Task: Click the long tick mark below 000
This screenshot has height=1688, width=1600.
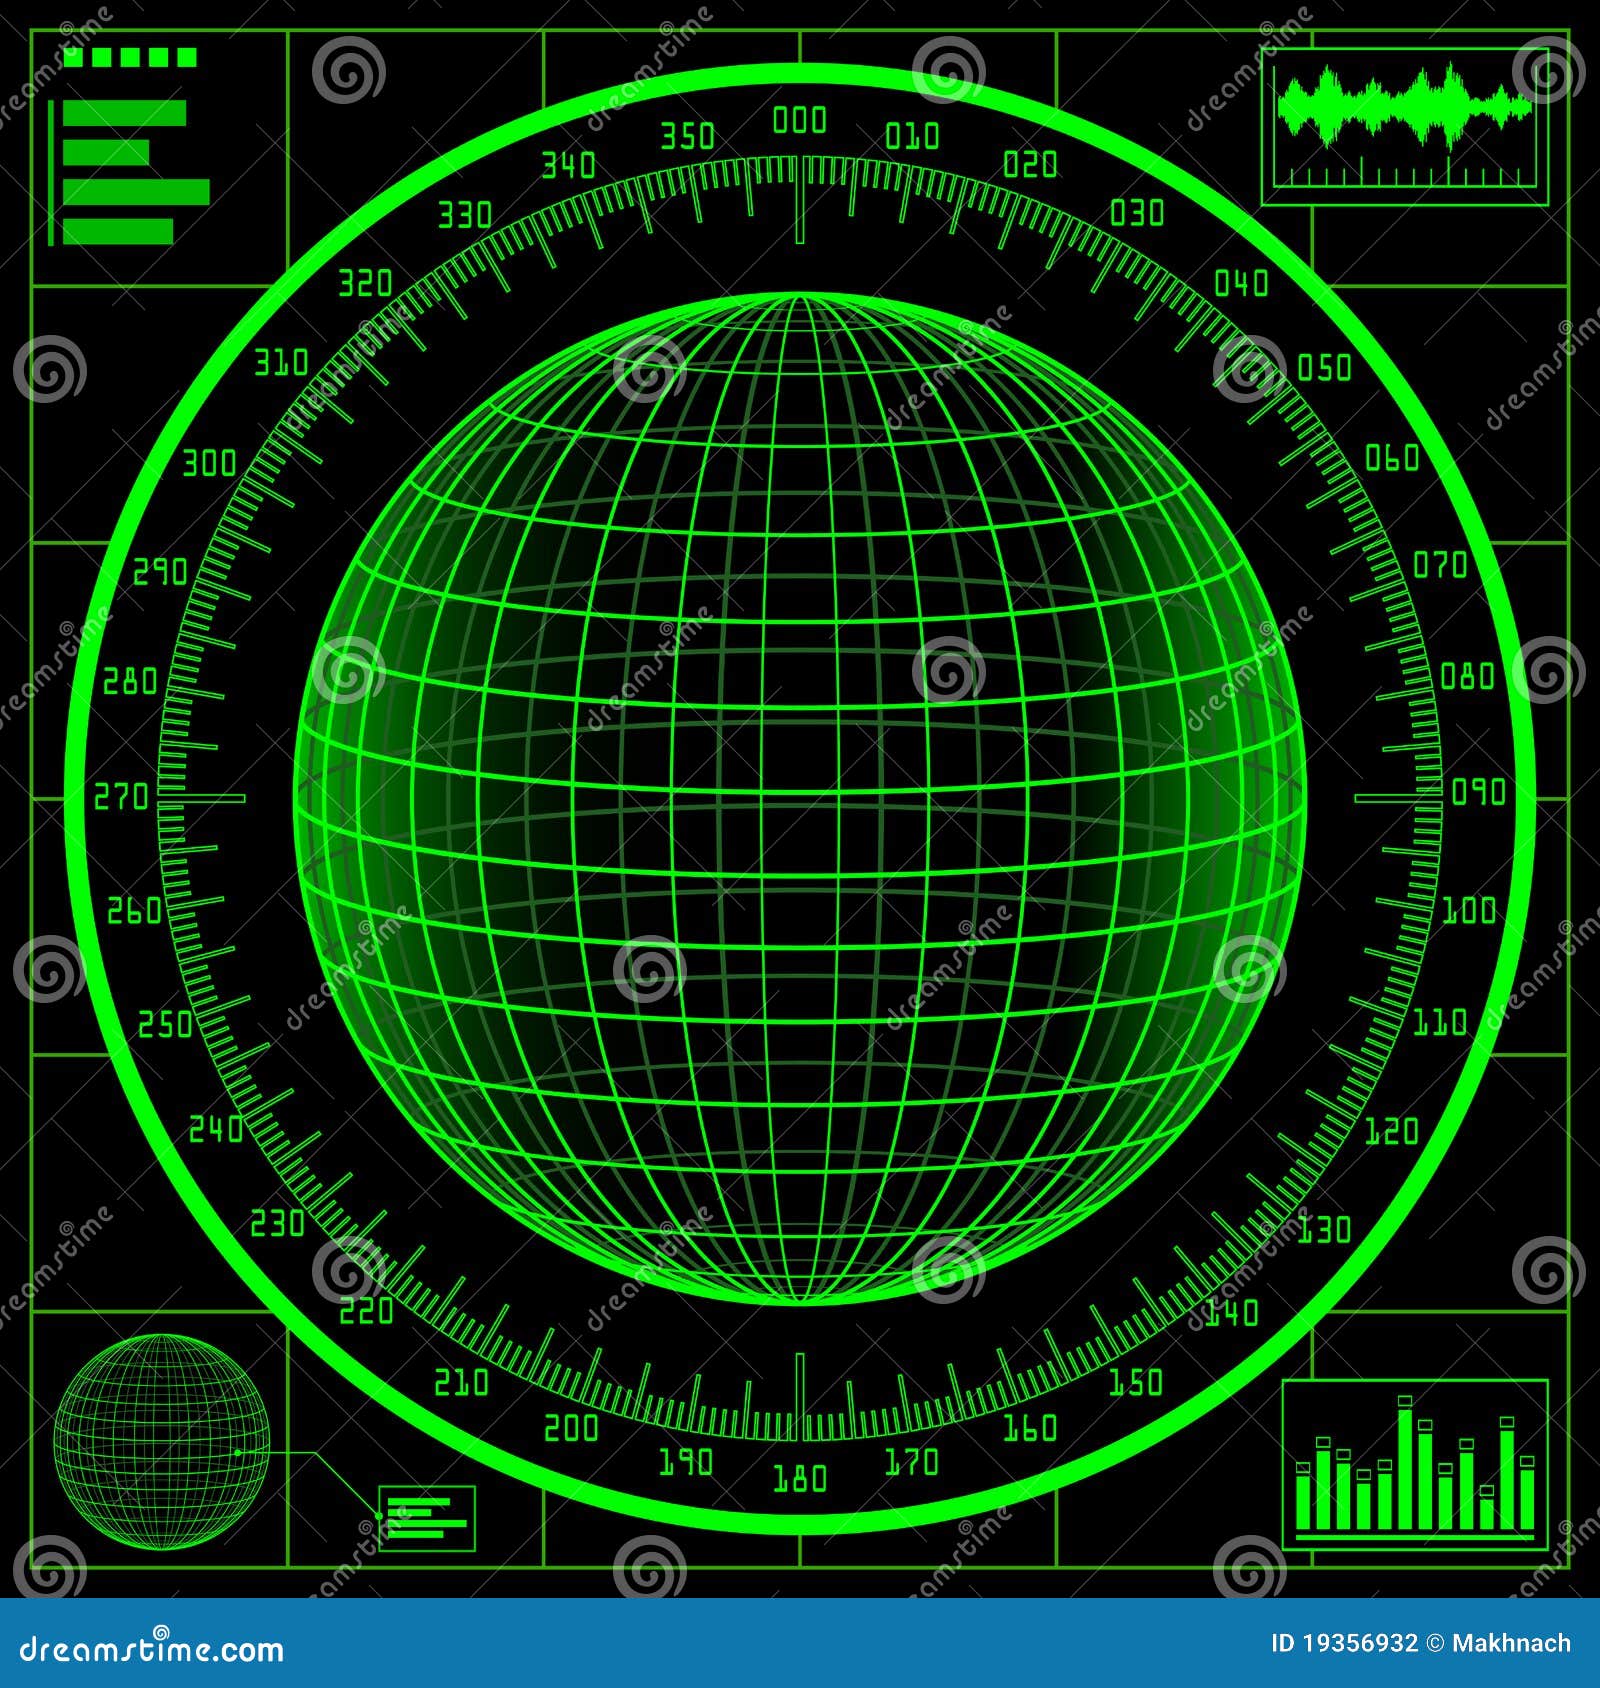Action: tap(800, 200)
